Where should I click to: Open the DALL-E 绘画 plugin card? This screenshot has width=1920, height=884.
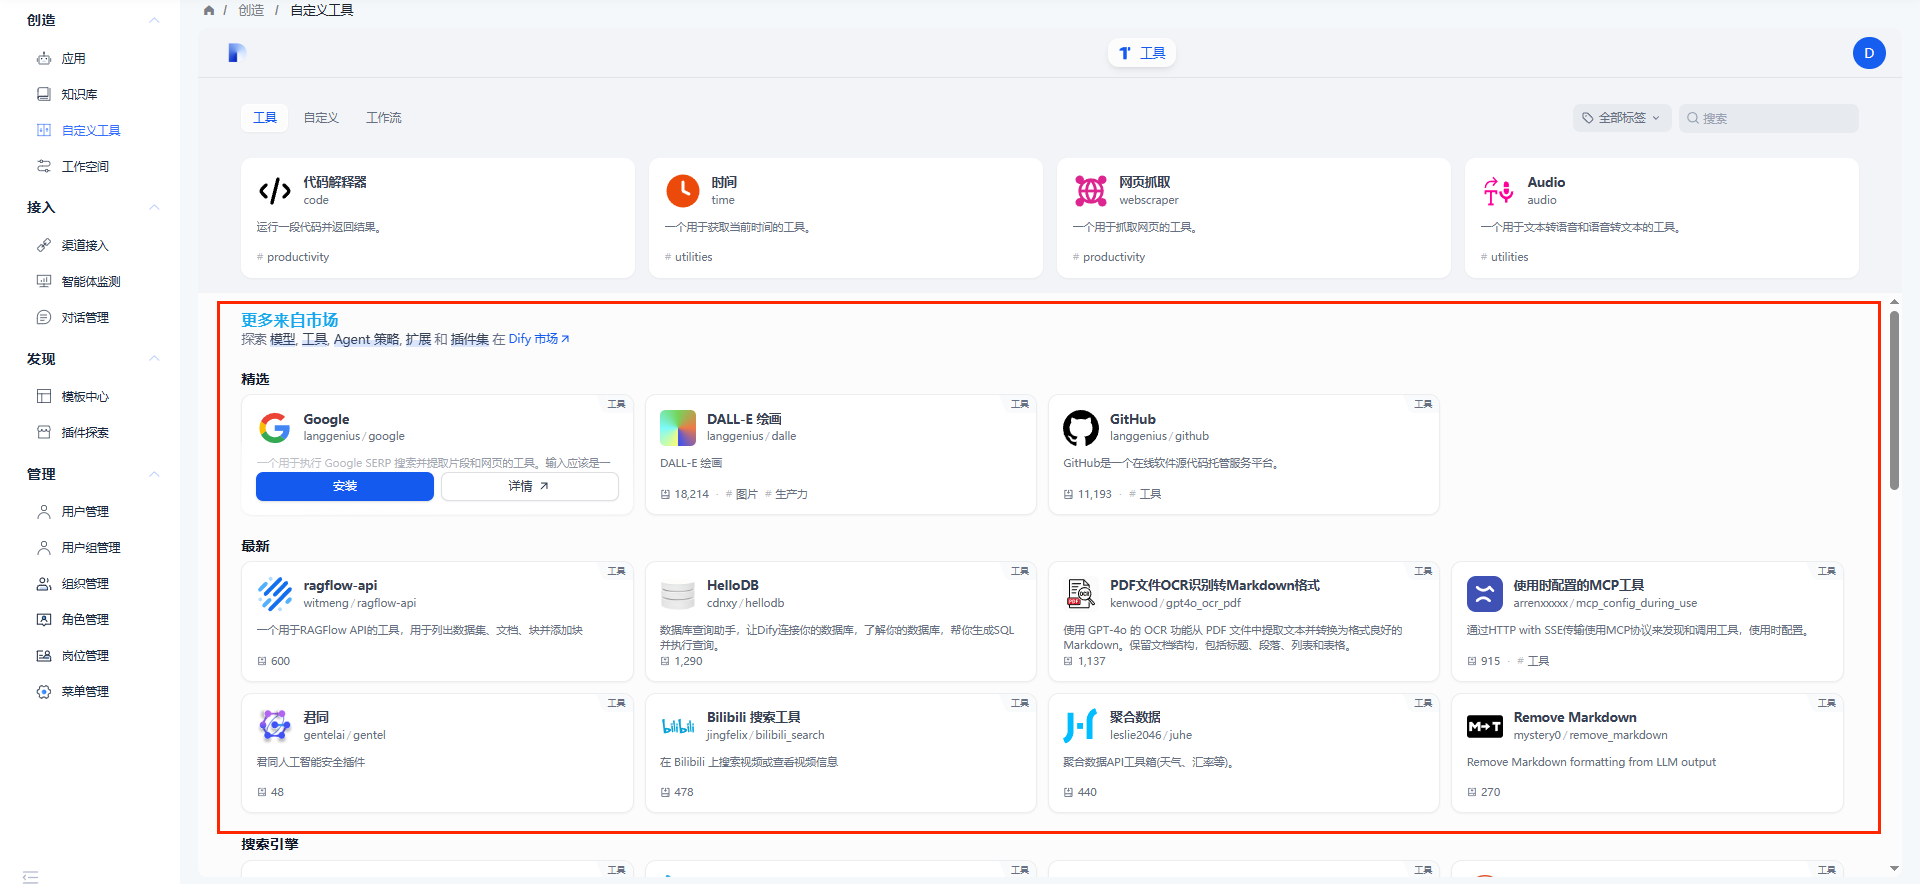[841, 455]
